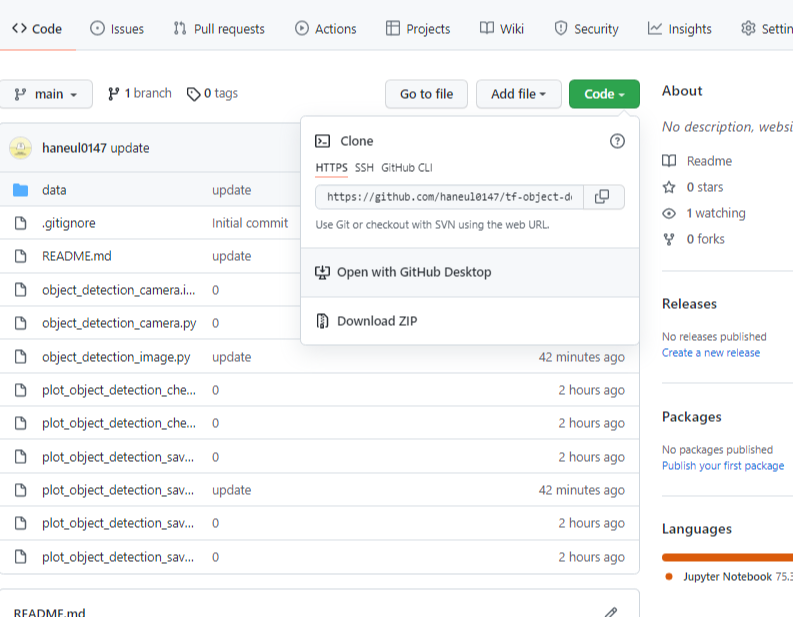
Task: Open object_detection_camera.py file
Action: tap(119, 323)
